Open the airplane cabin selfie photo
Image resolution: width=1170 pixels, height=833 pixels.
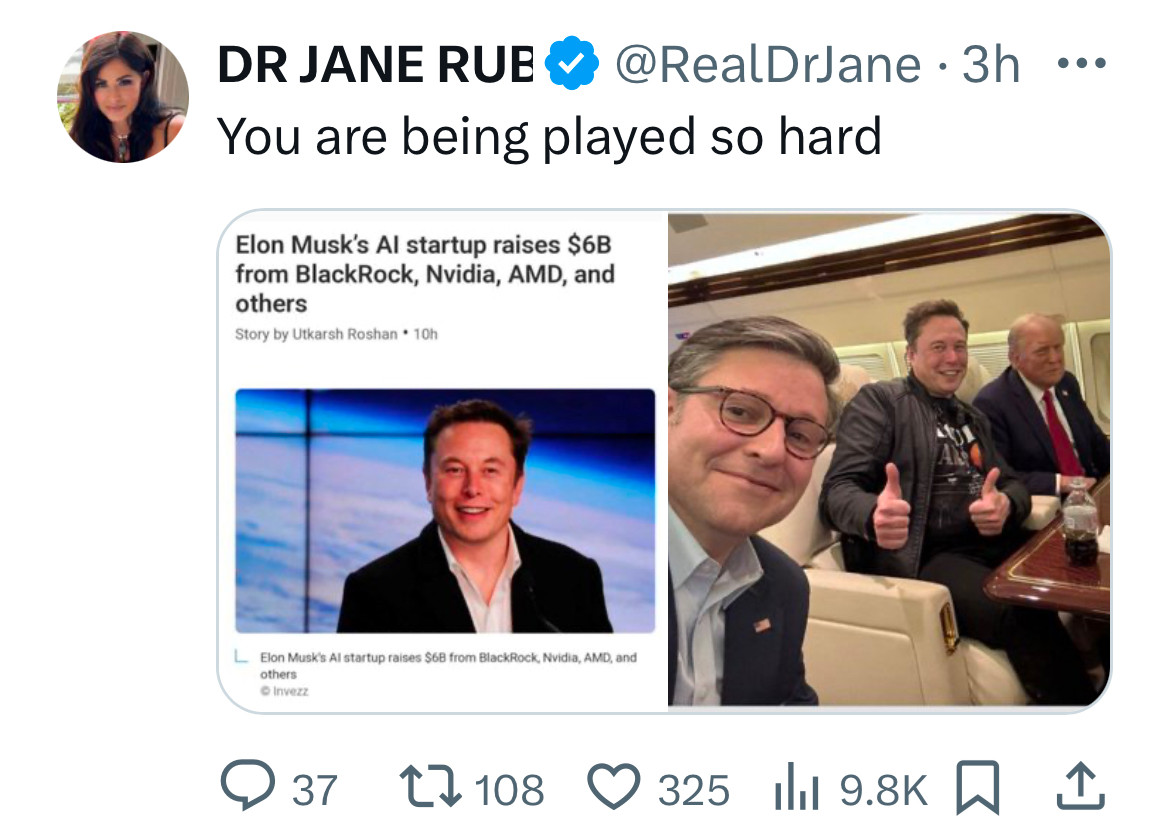coord(889,461)
